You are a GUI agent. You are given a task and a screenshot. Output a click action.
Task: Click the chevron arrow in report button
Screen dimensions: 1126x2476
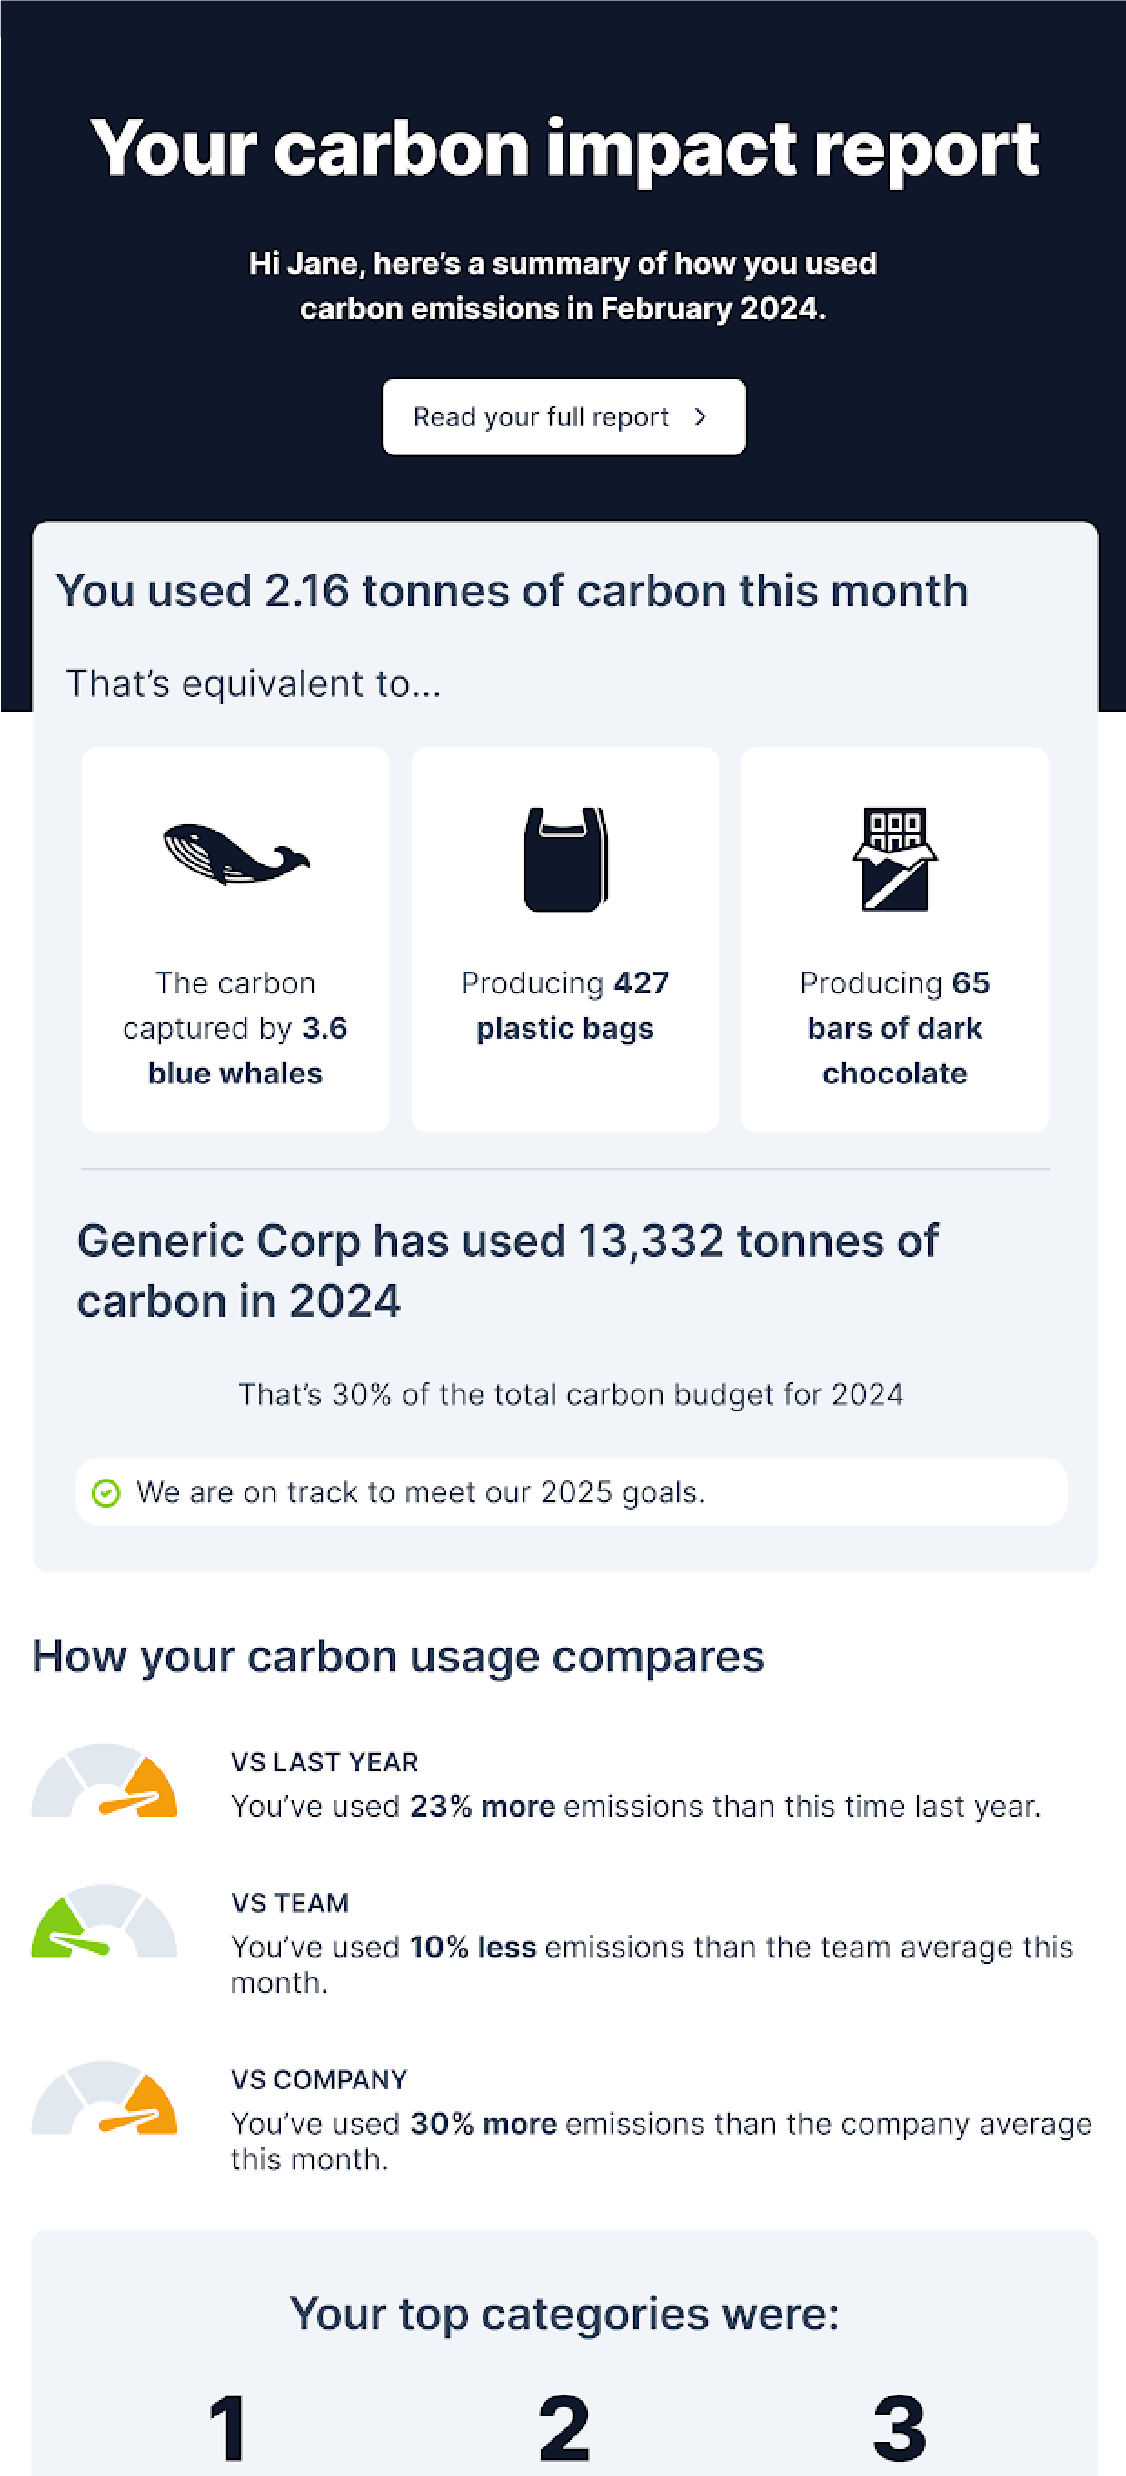pyautogui.click(x=700, y=416)
